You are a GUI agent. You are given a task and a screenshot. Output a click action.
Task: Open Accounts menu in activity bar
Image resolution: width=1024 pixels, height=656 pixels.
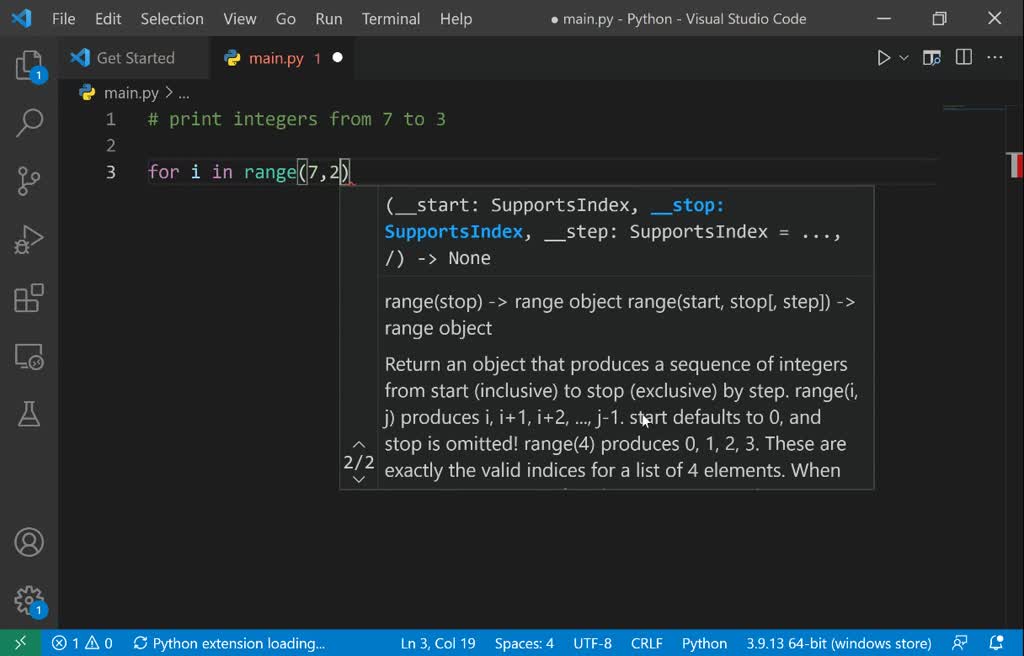coord(29,542)
